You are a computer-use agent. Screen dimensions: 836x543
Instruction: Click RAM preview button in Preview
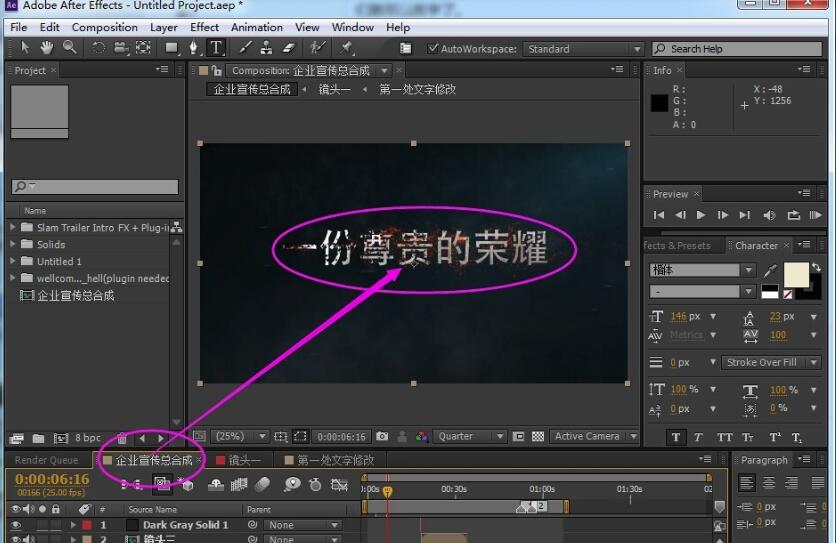click(x=815, y=215)
